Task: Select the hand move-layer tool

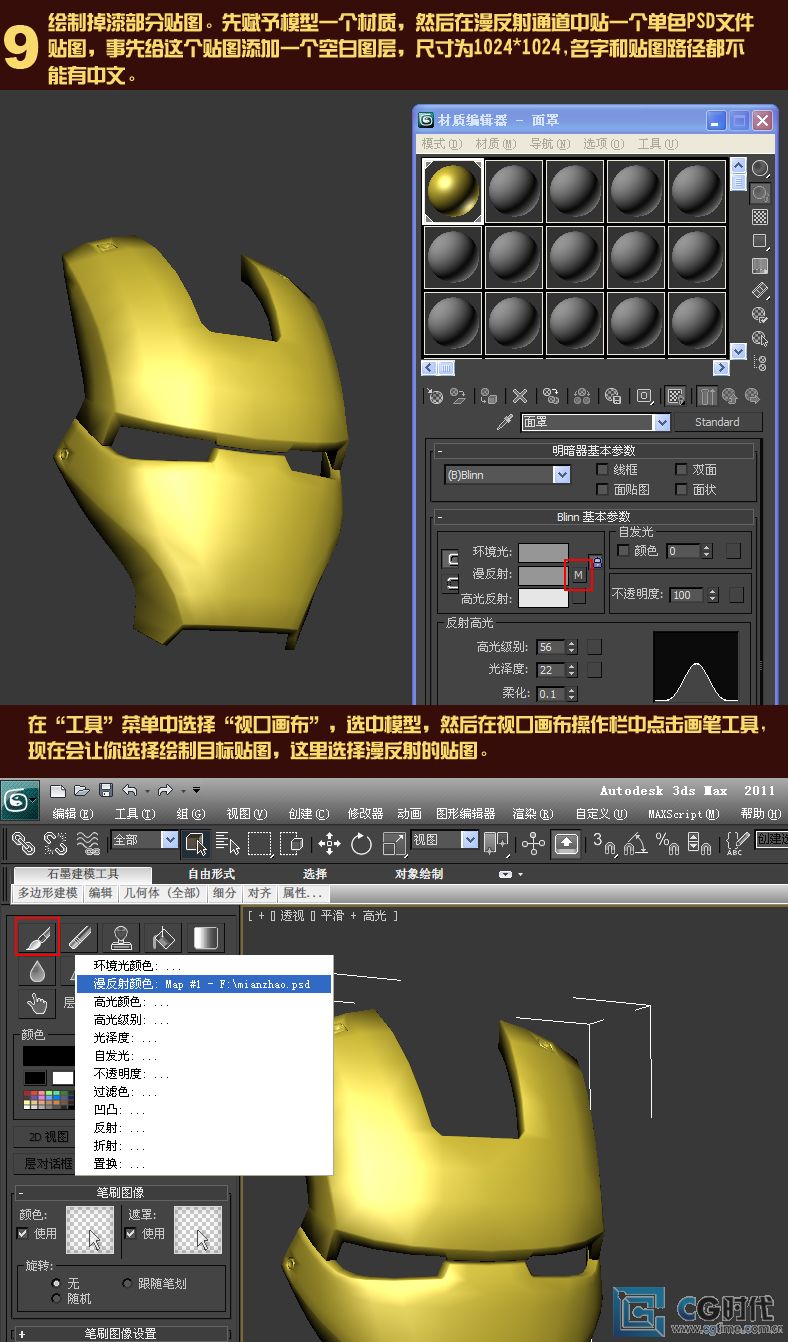Action: (37, 1003)
